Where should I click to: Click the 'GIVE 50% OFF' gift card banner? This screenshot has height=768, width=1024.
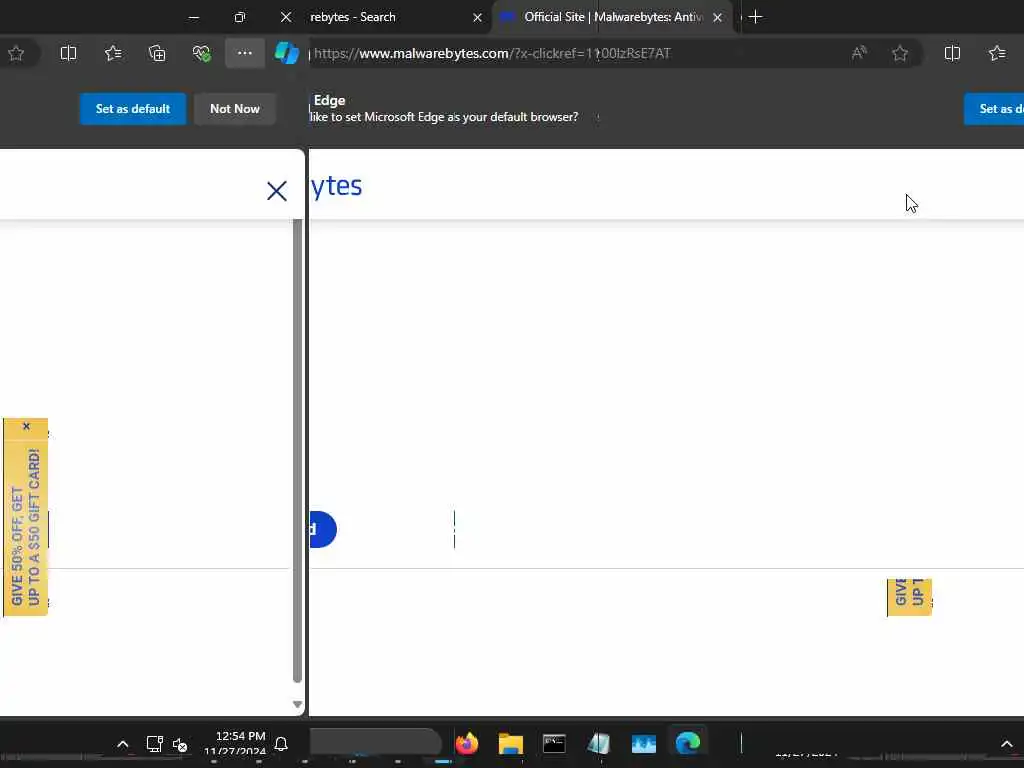point(25,526)
